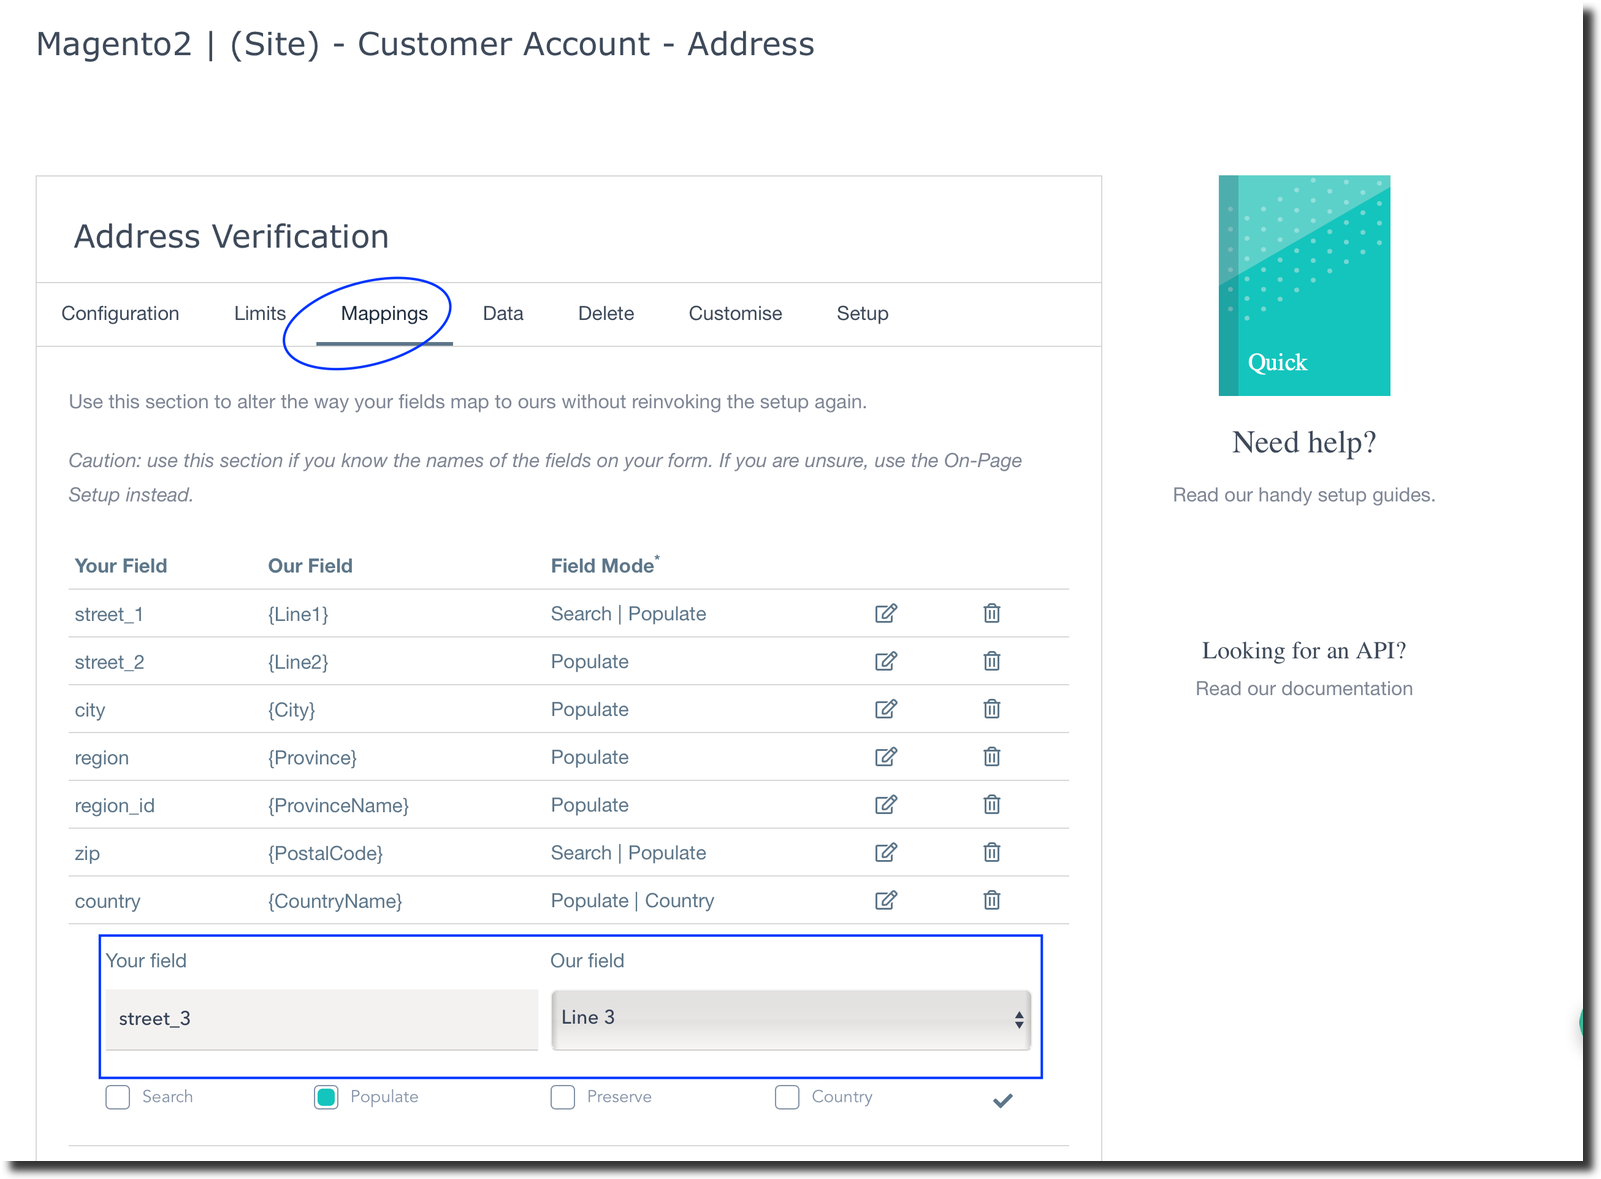Open the Read our documentation link

pyautogui.click(x=1303, y=689)
